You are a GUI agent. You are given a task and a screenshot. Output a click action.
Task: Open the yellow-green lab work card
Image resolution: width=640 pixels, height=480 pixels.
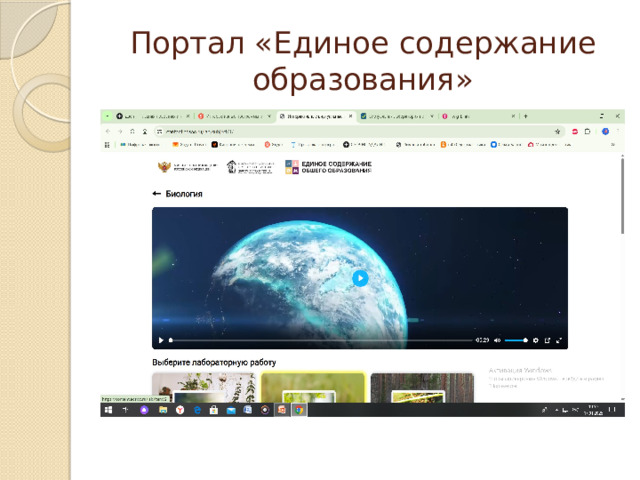pos(313,387)
